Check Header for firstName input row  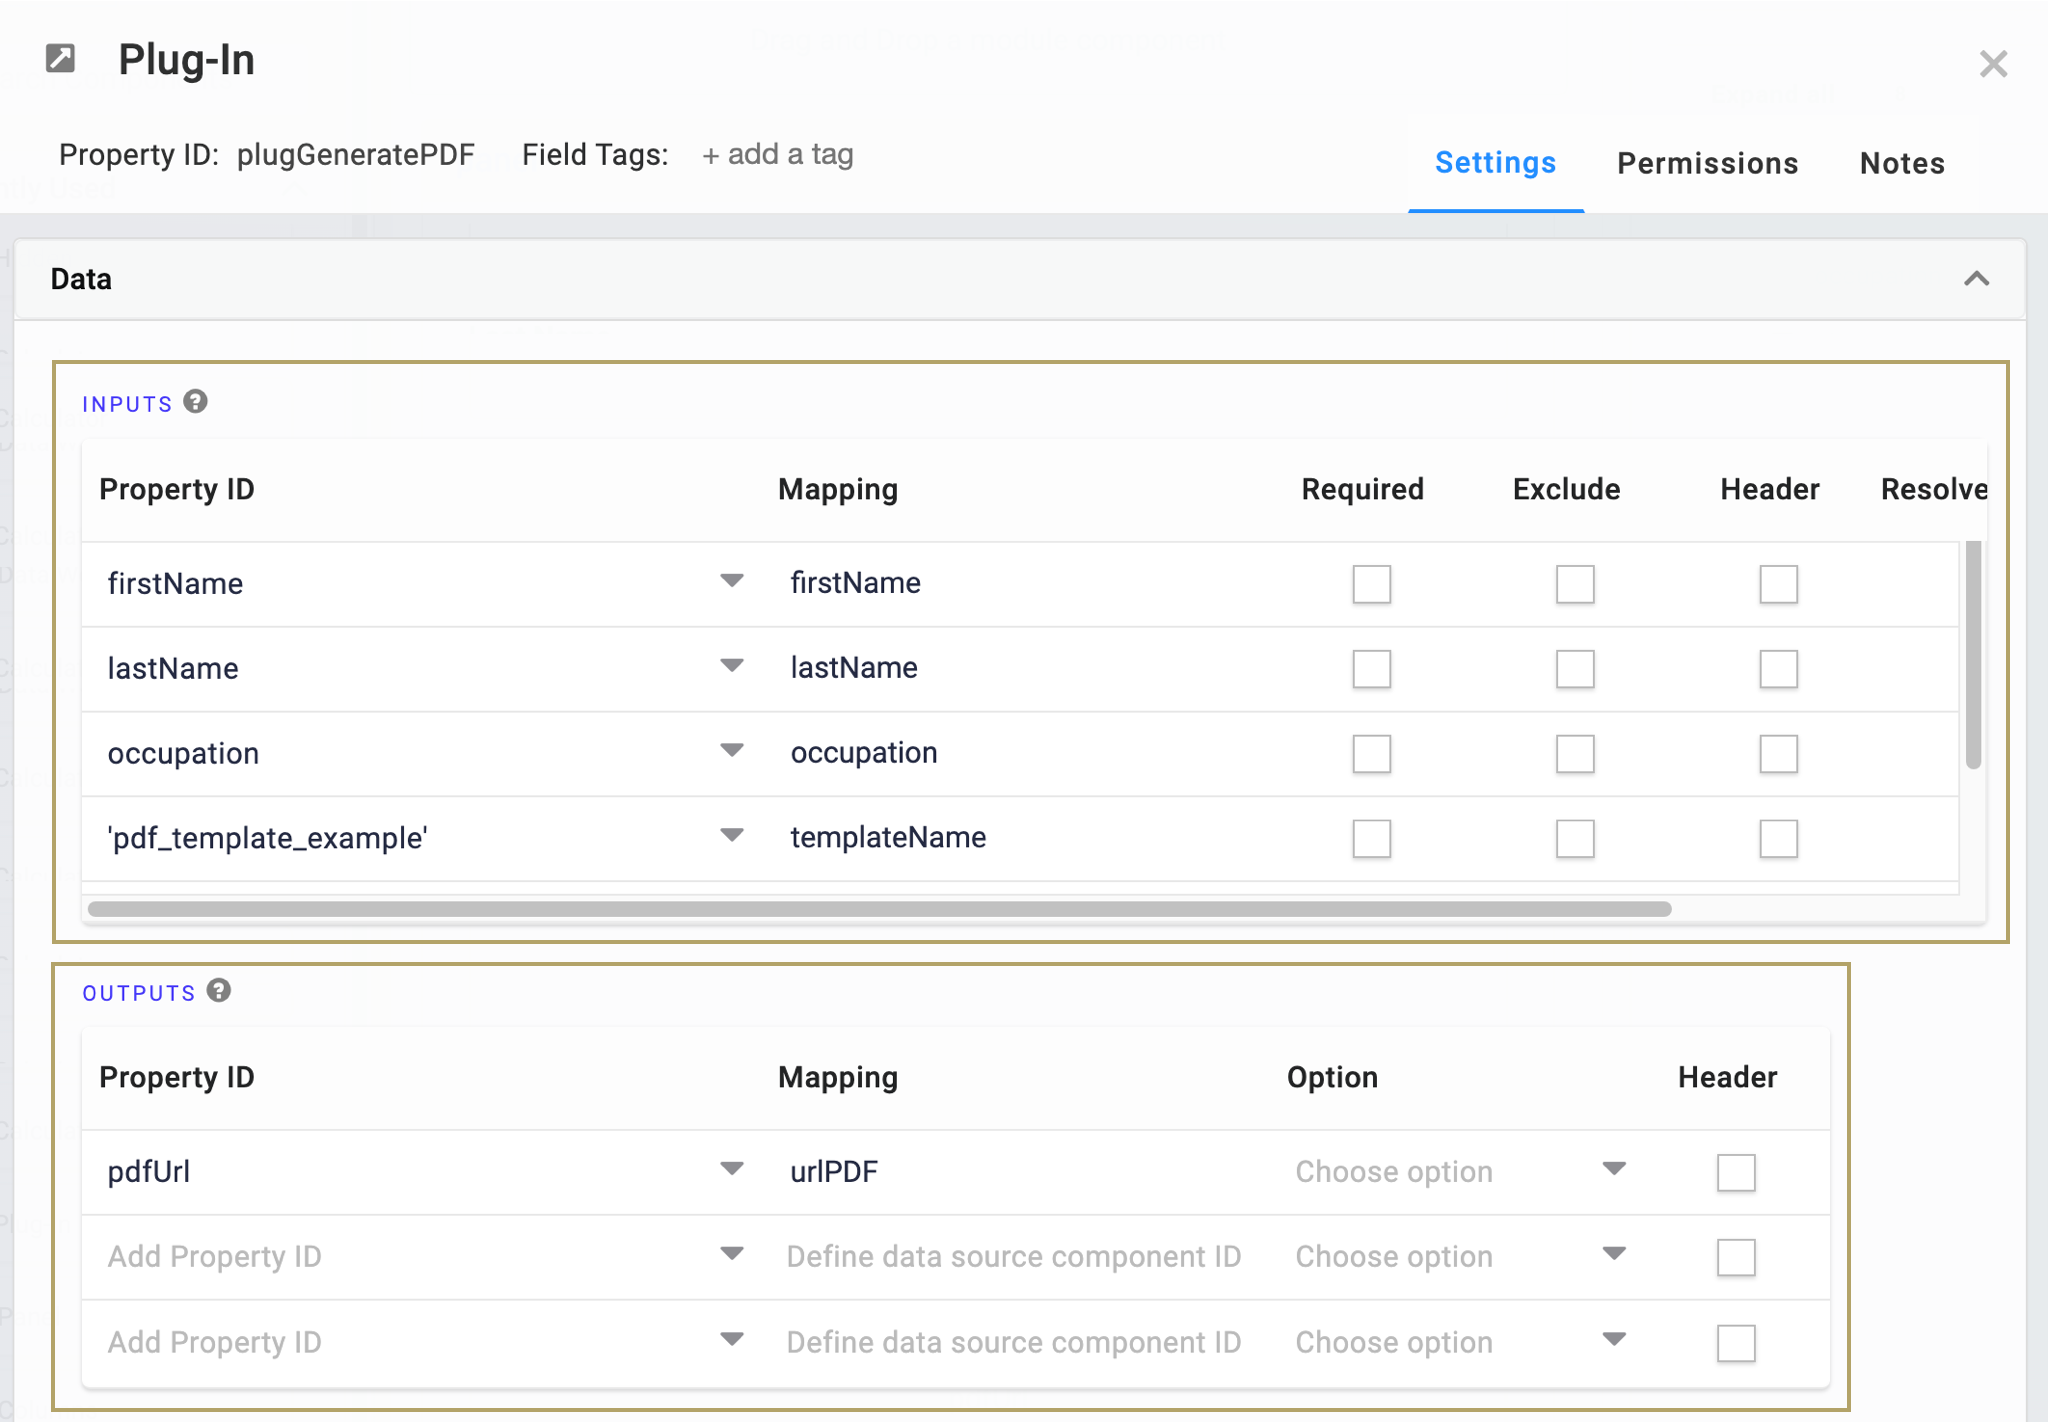tap(1778, 584)
